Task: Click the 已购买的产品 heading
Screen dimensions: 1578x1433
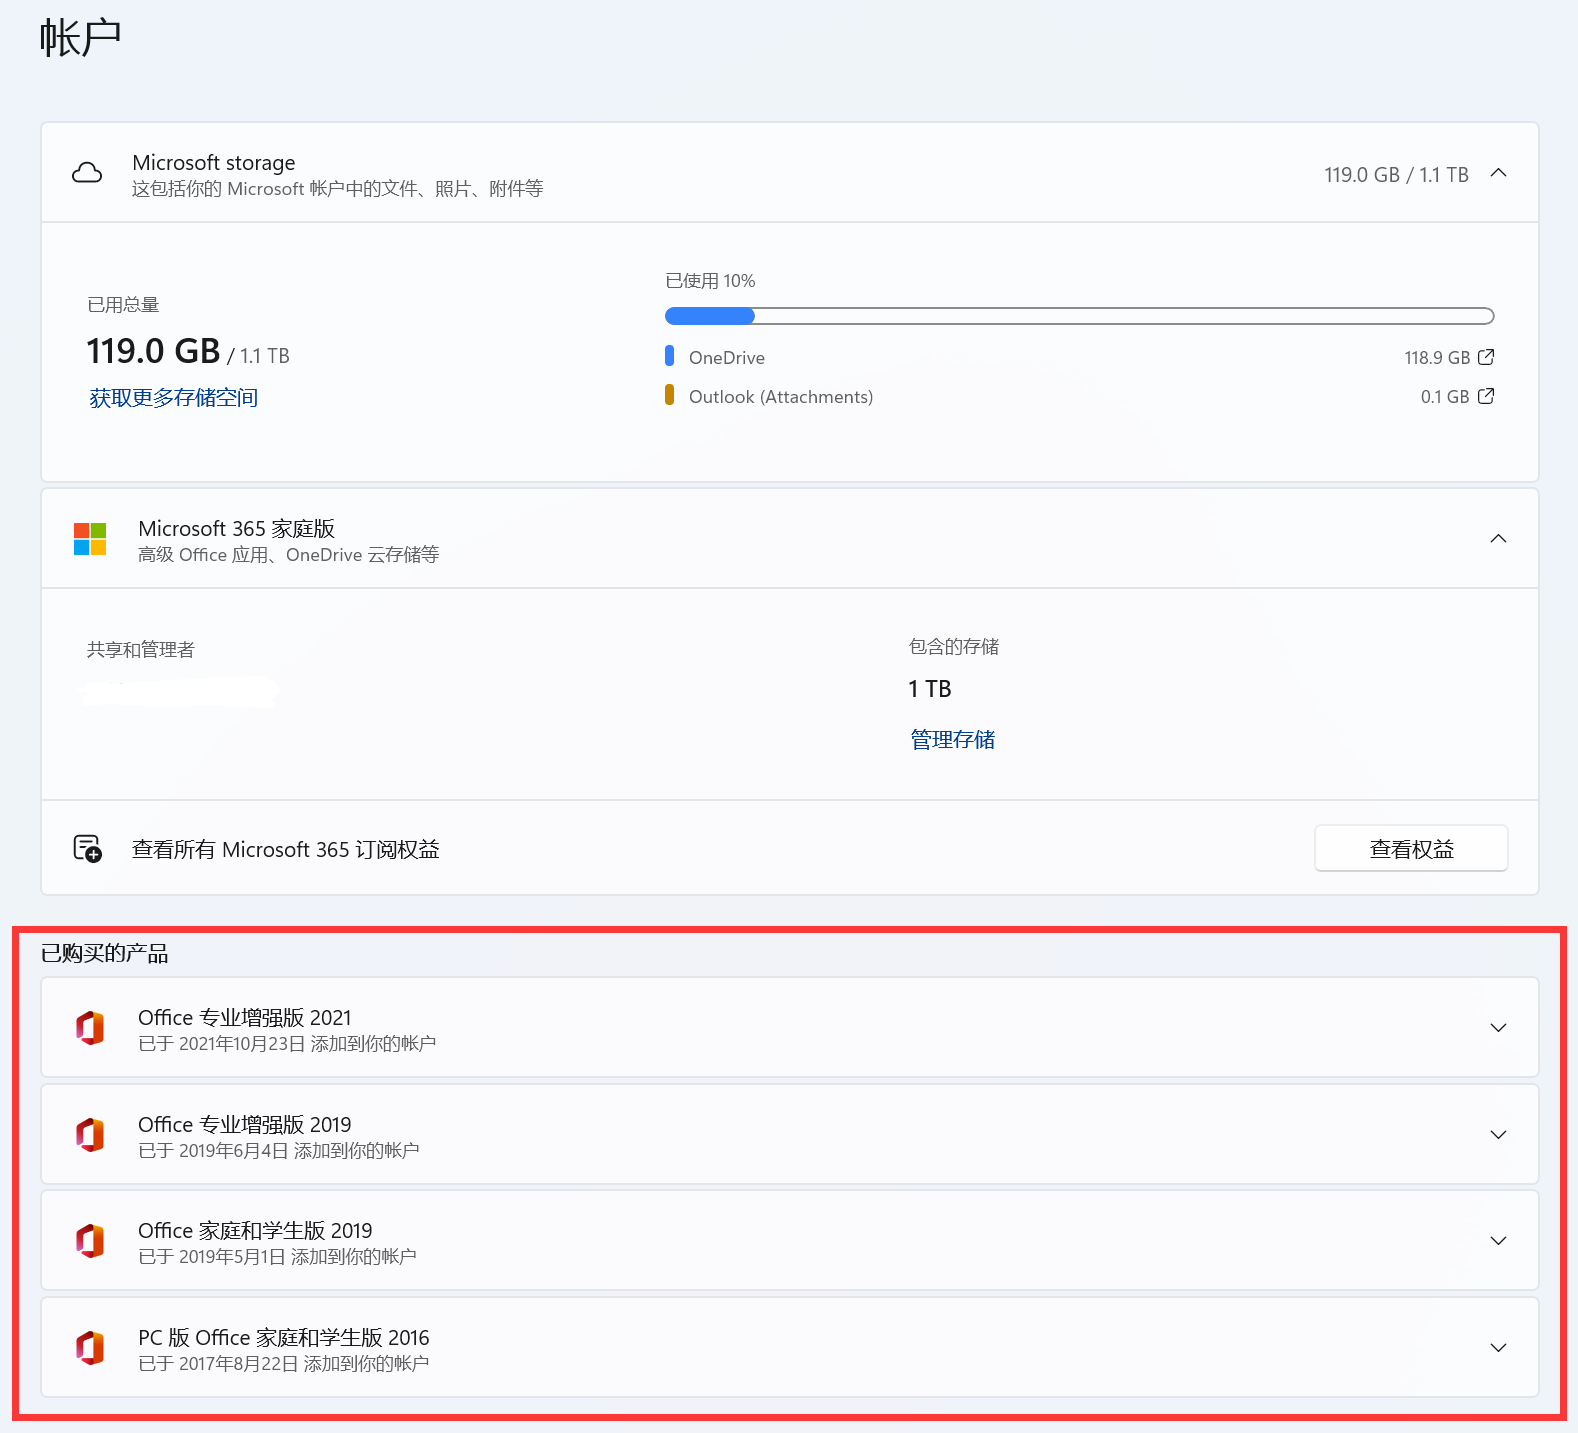Action: pos(105,953)
